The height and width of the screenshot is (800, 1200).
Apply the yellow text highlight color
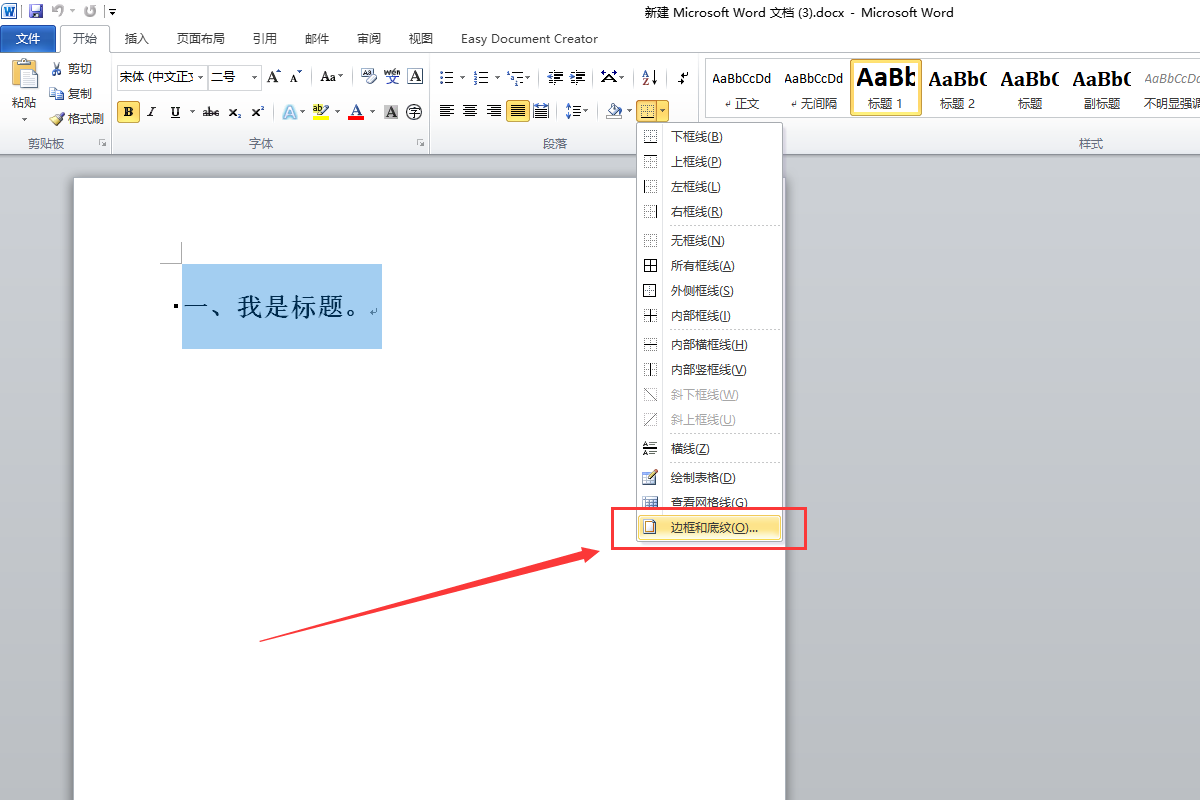(x=320, y=112)
